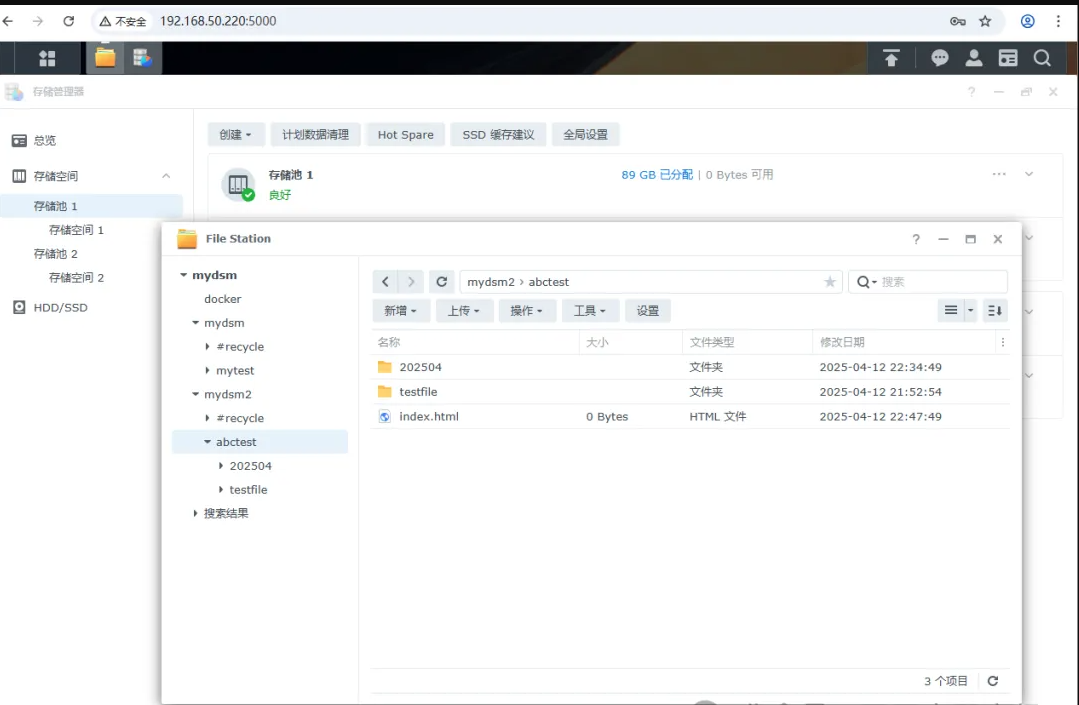
Task: Open the 工具 dropdown in File Station
Action: 590,311
